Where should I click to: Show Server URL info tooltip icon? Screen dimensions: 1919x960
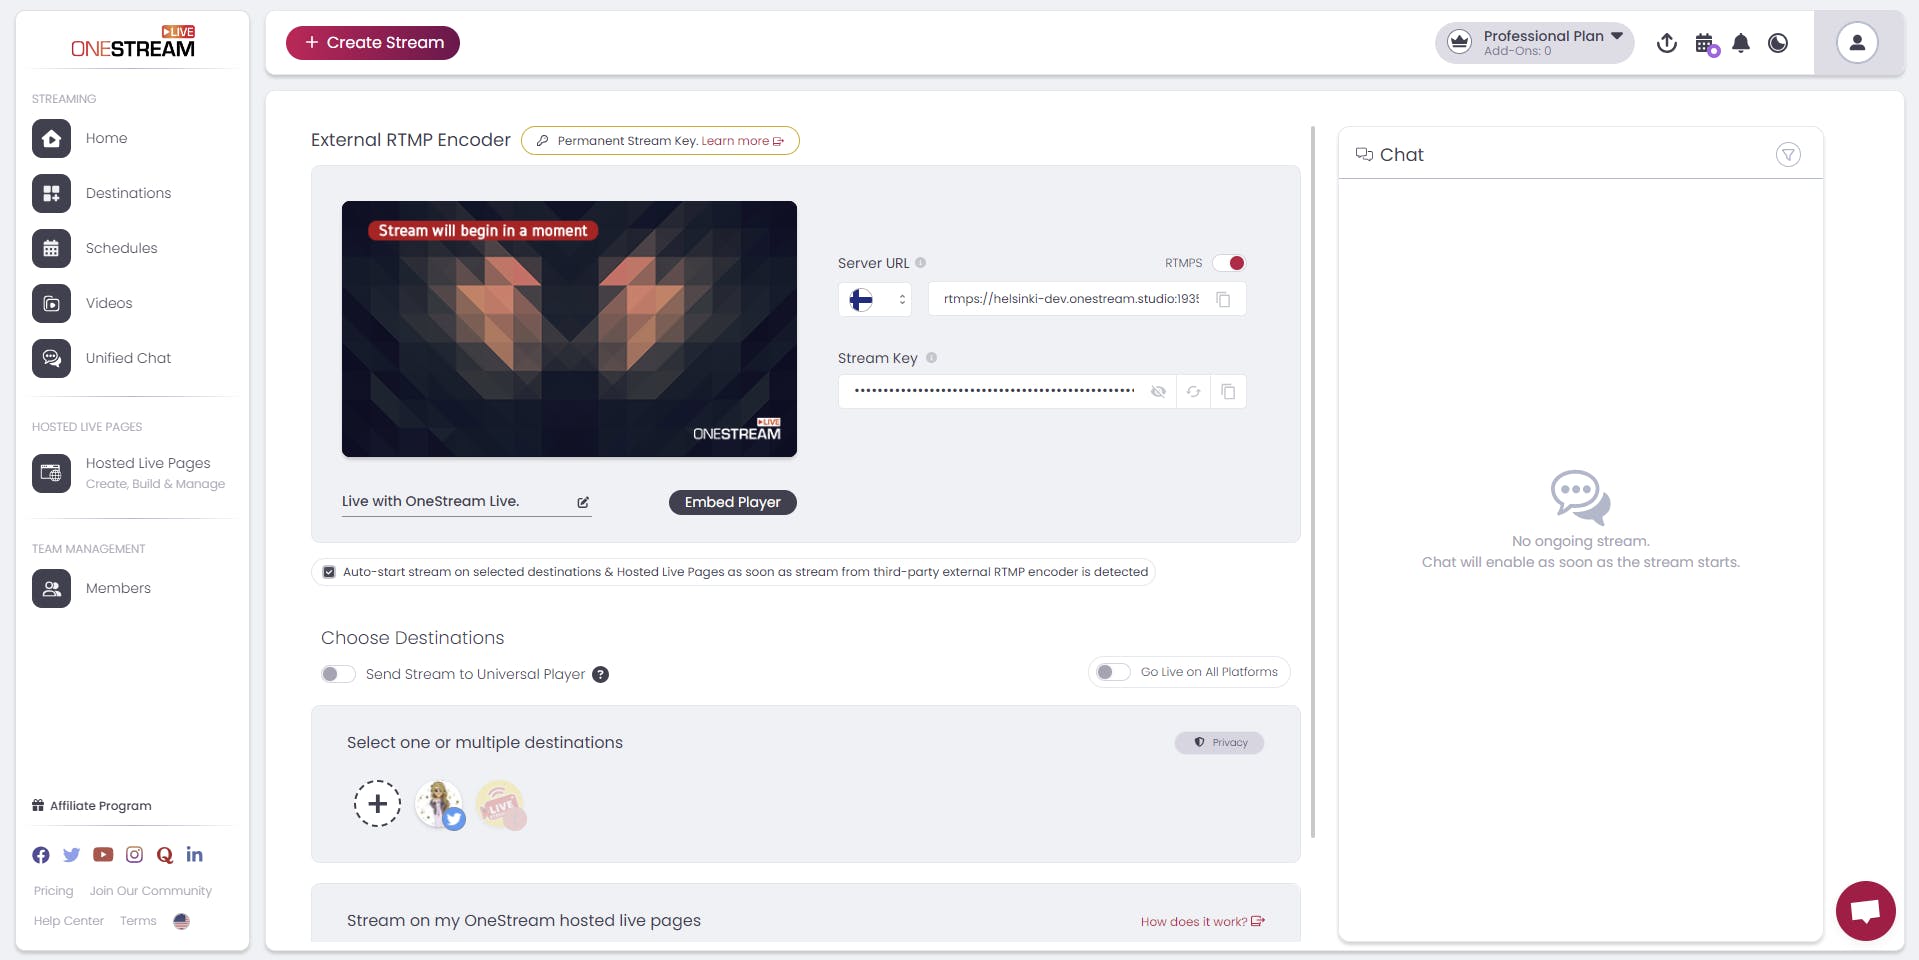click(x=921, y=263)
